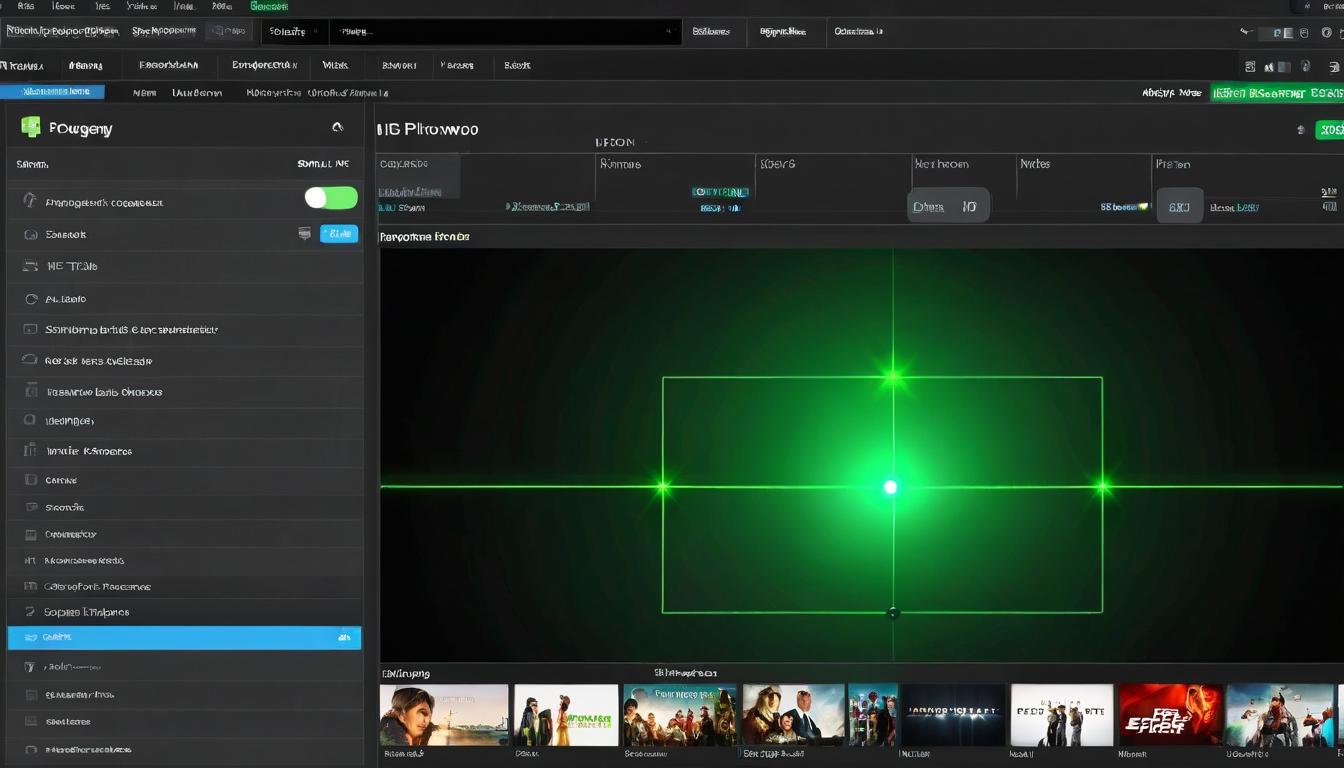Click the small monitor icon left of the blue sidebar button

[x=304, y=233]
